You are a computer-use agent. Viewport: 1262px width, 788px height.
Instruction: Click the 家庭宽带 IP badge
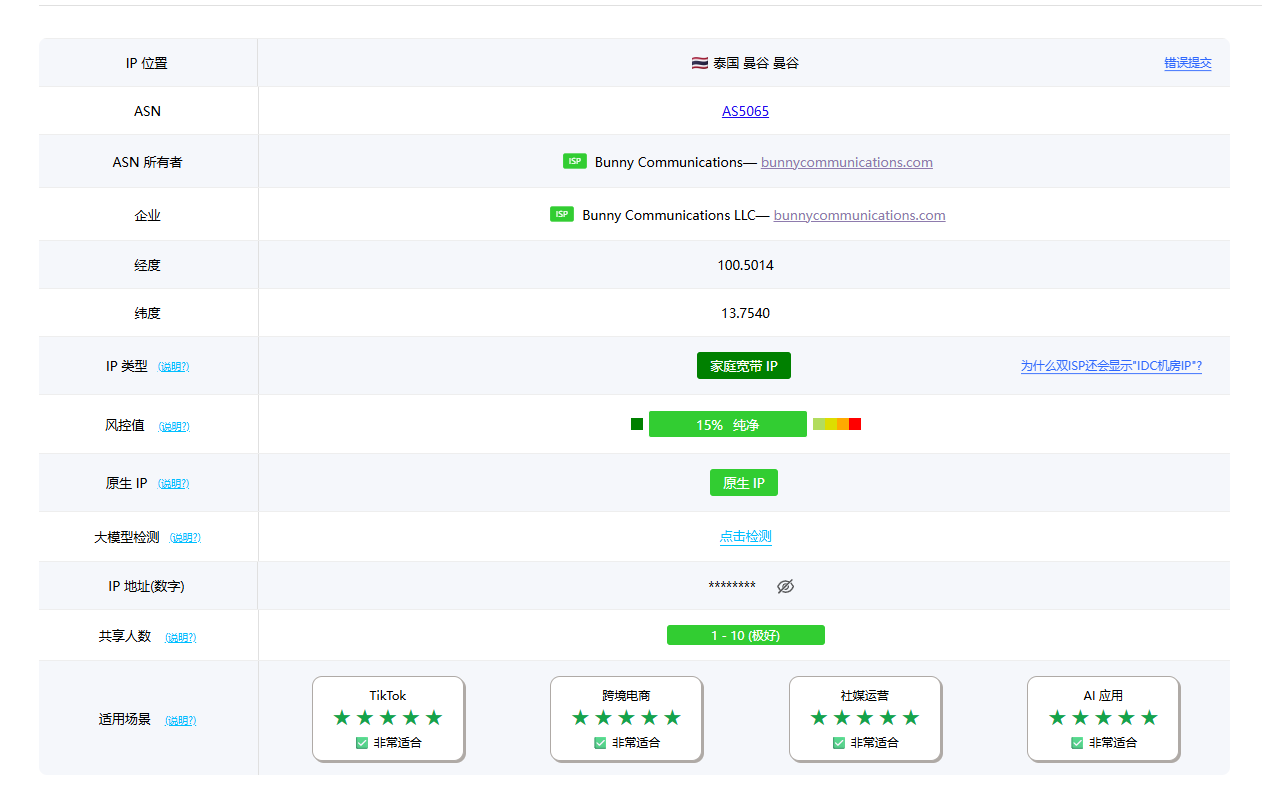[x=744, y=366]
